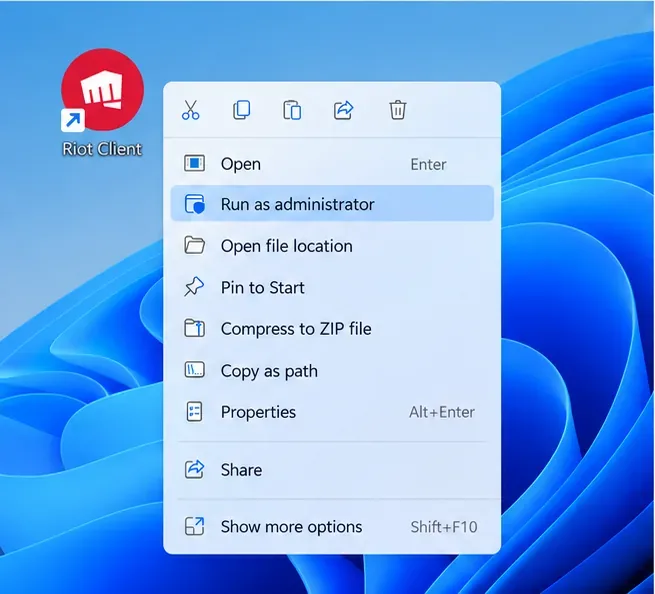The height and width of the screenshot is (594, 655).
Task: Select Pin to Start
Action: point(332,287)
